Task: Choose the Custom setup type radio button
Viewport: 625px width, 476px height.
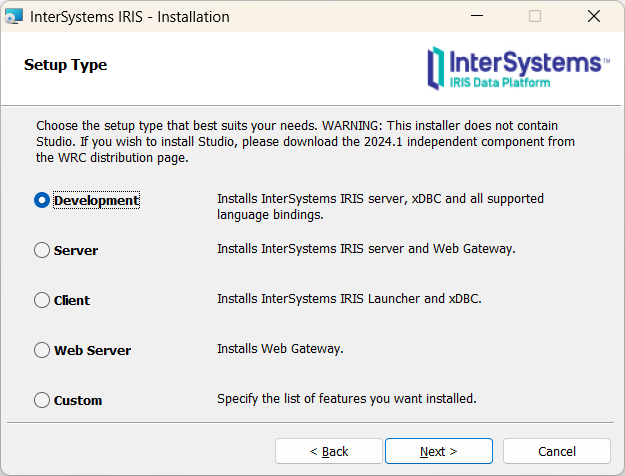Action: tap(42, 400)
